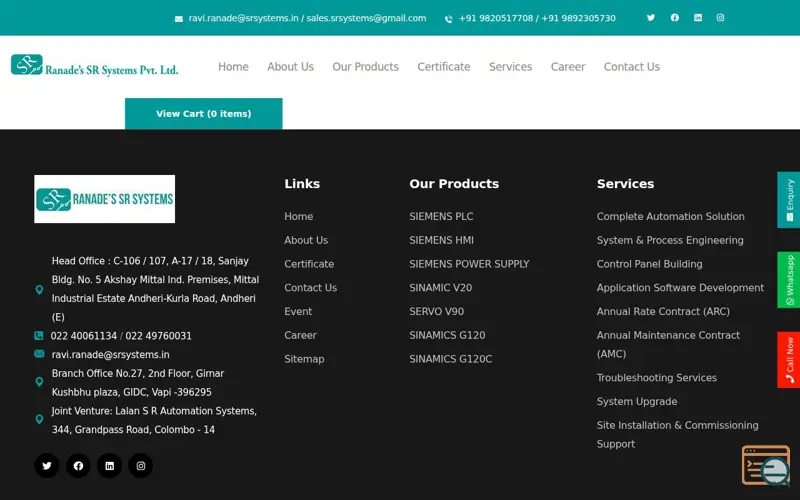Click the Joint Venture location pin icon

[x=39, y=419]
